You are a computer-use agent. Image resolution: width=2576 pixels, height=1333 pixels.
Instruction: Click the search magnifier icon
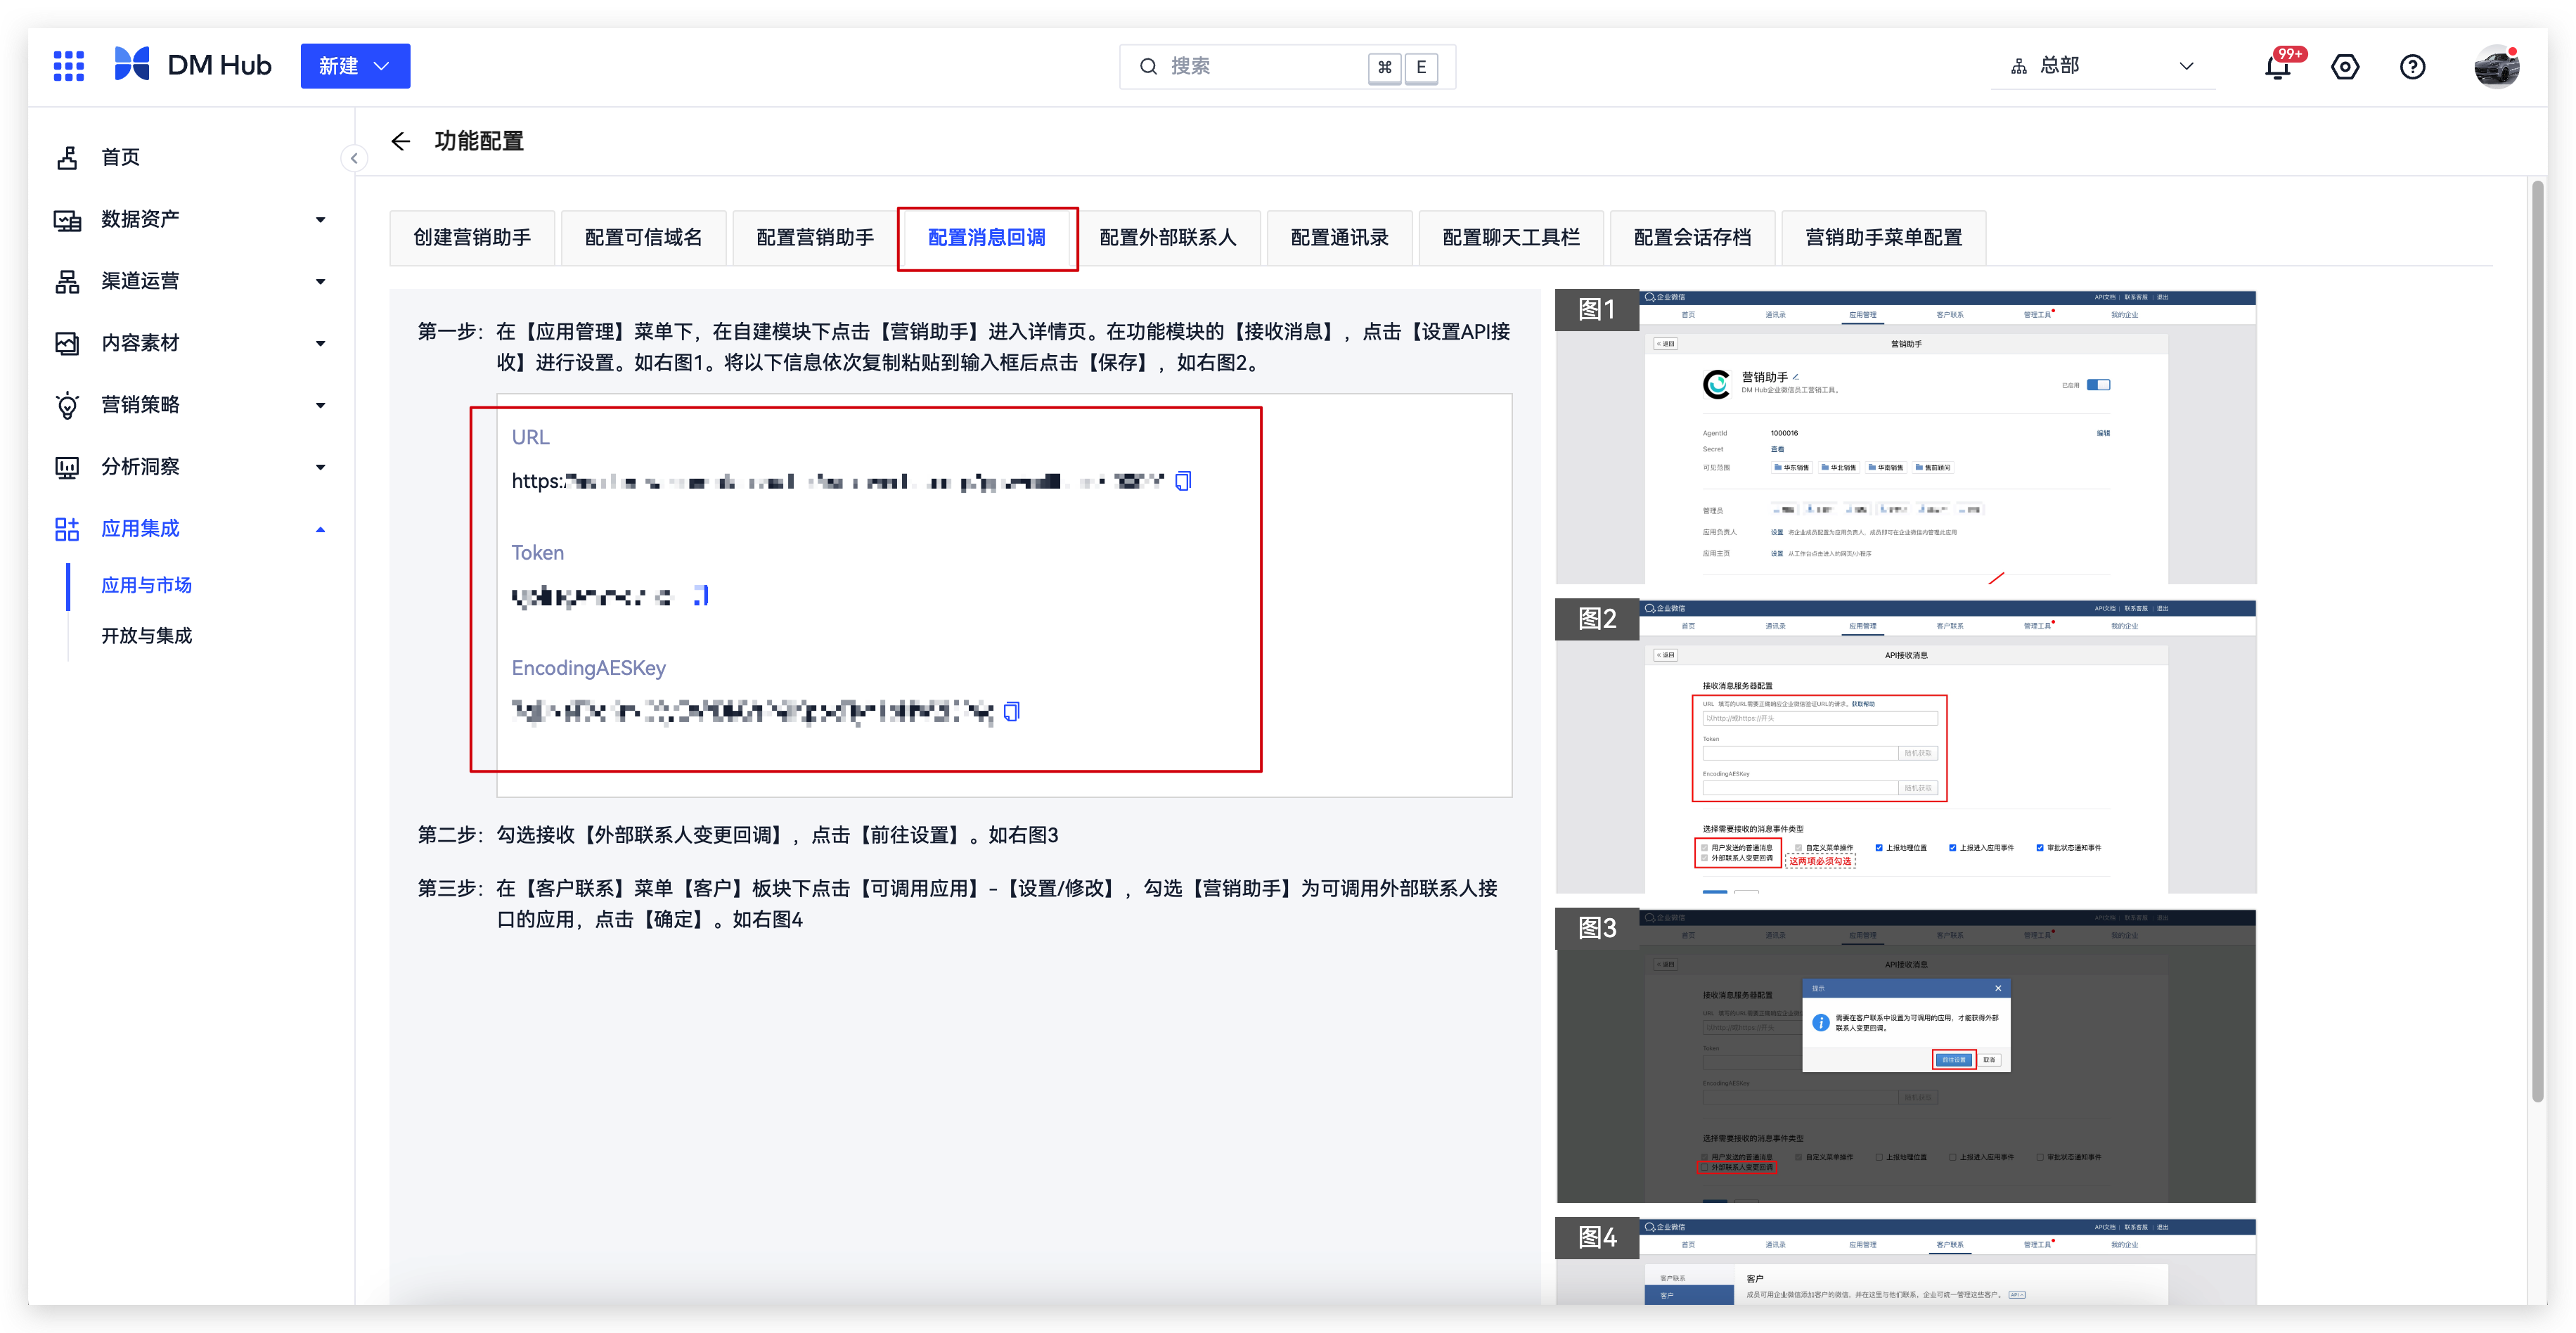[x=1148, y=67]
